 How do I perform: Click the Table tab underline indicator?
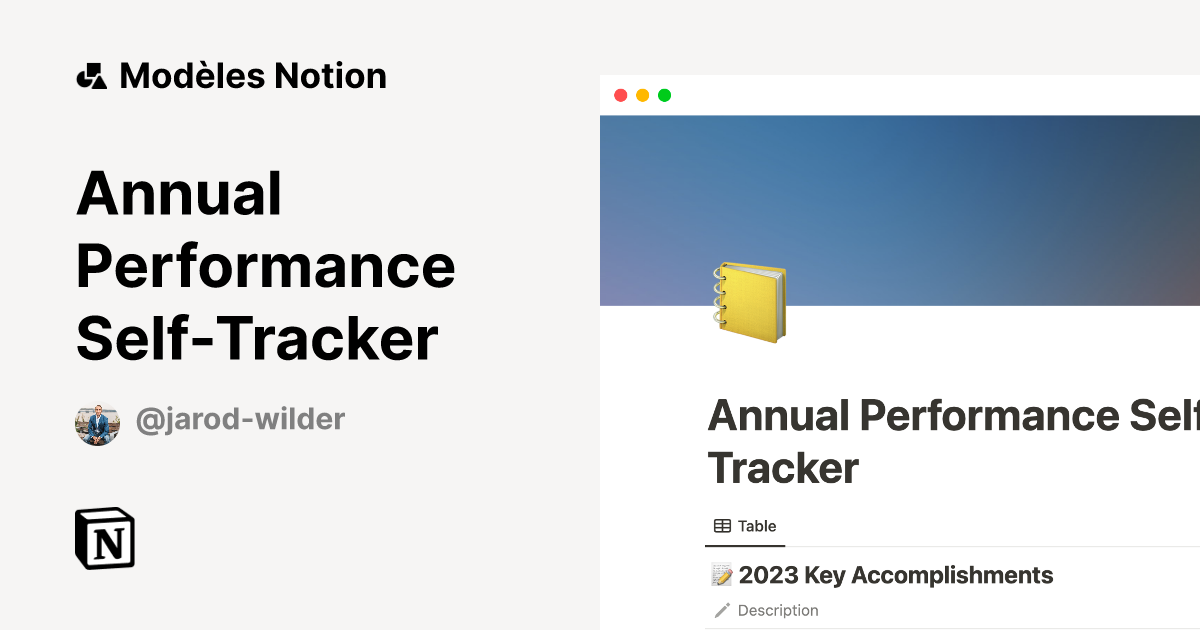click(x=745, y=546)
